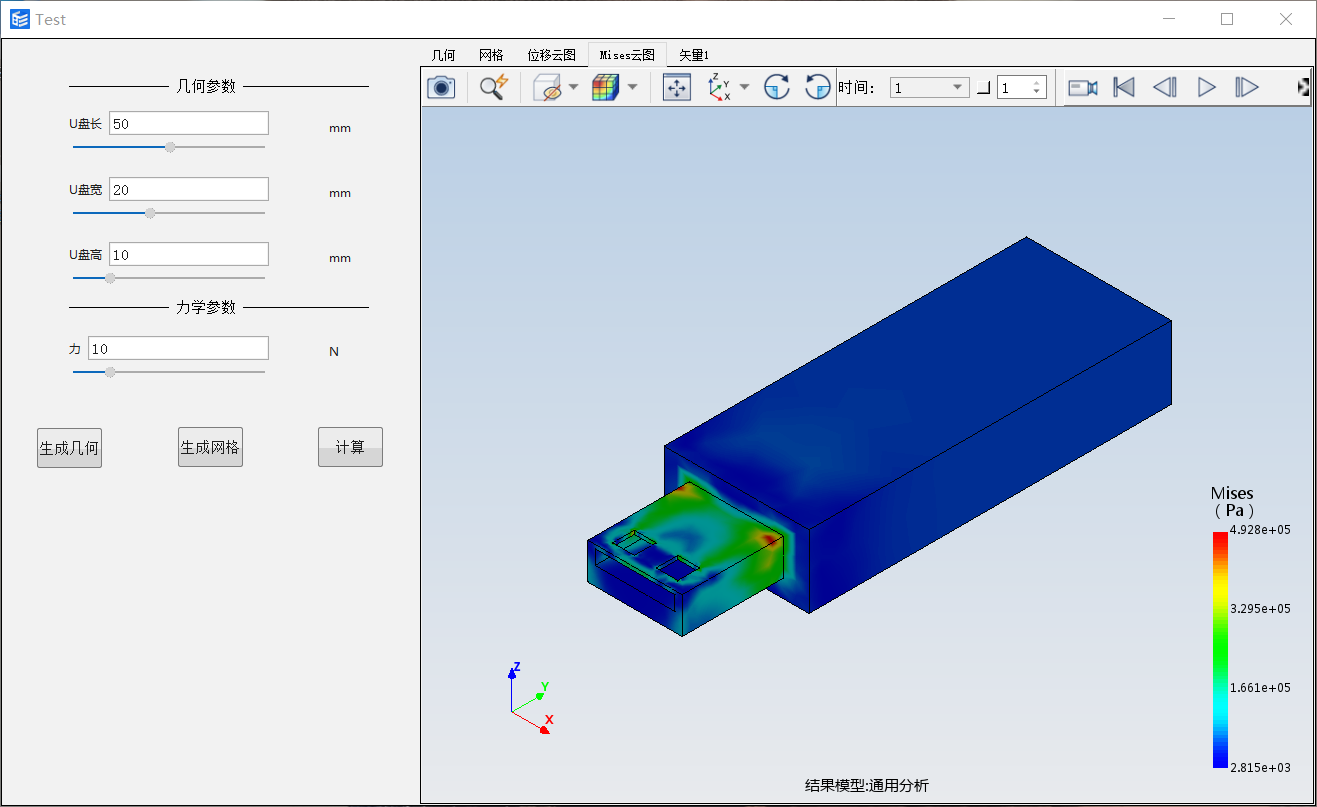Click the U盘长 slider handle
1317x807 pixels.
point(170,147)
